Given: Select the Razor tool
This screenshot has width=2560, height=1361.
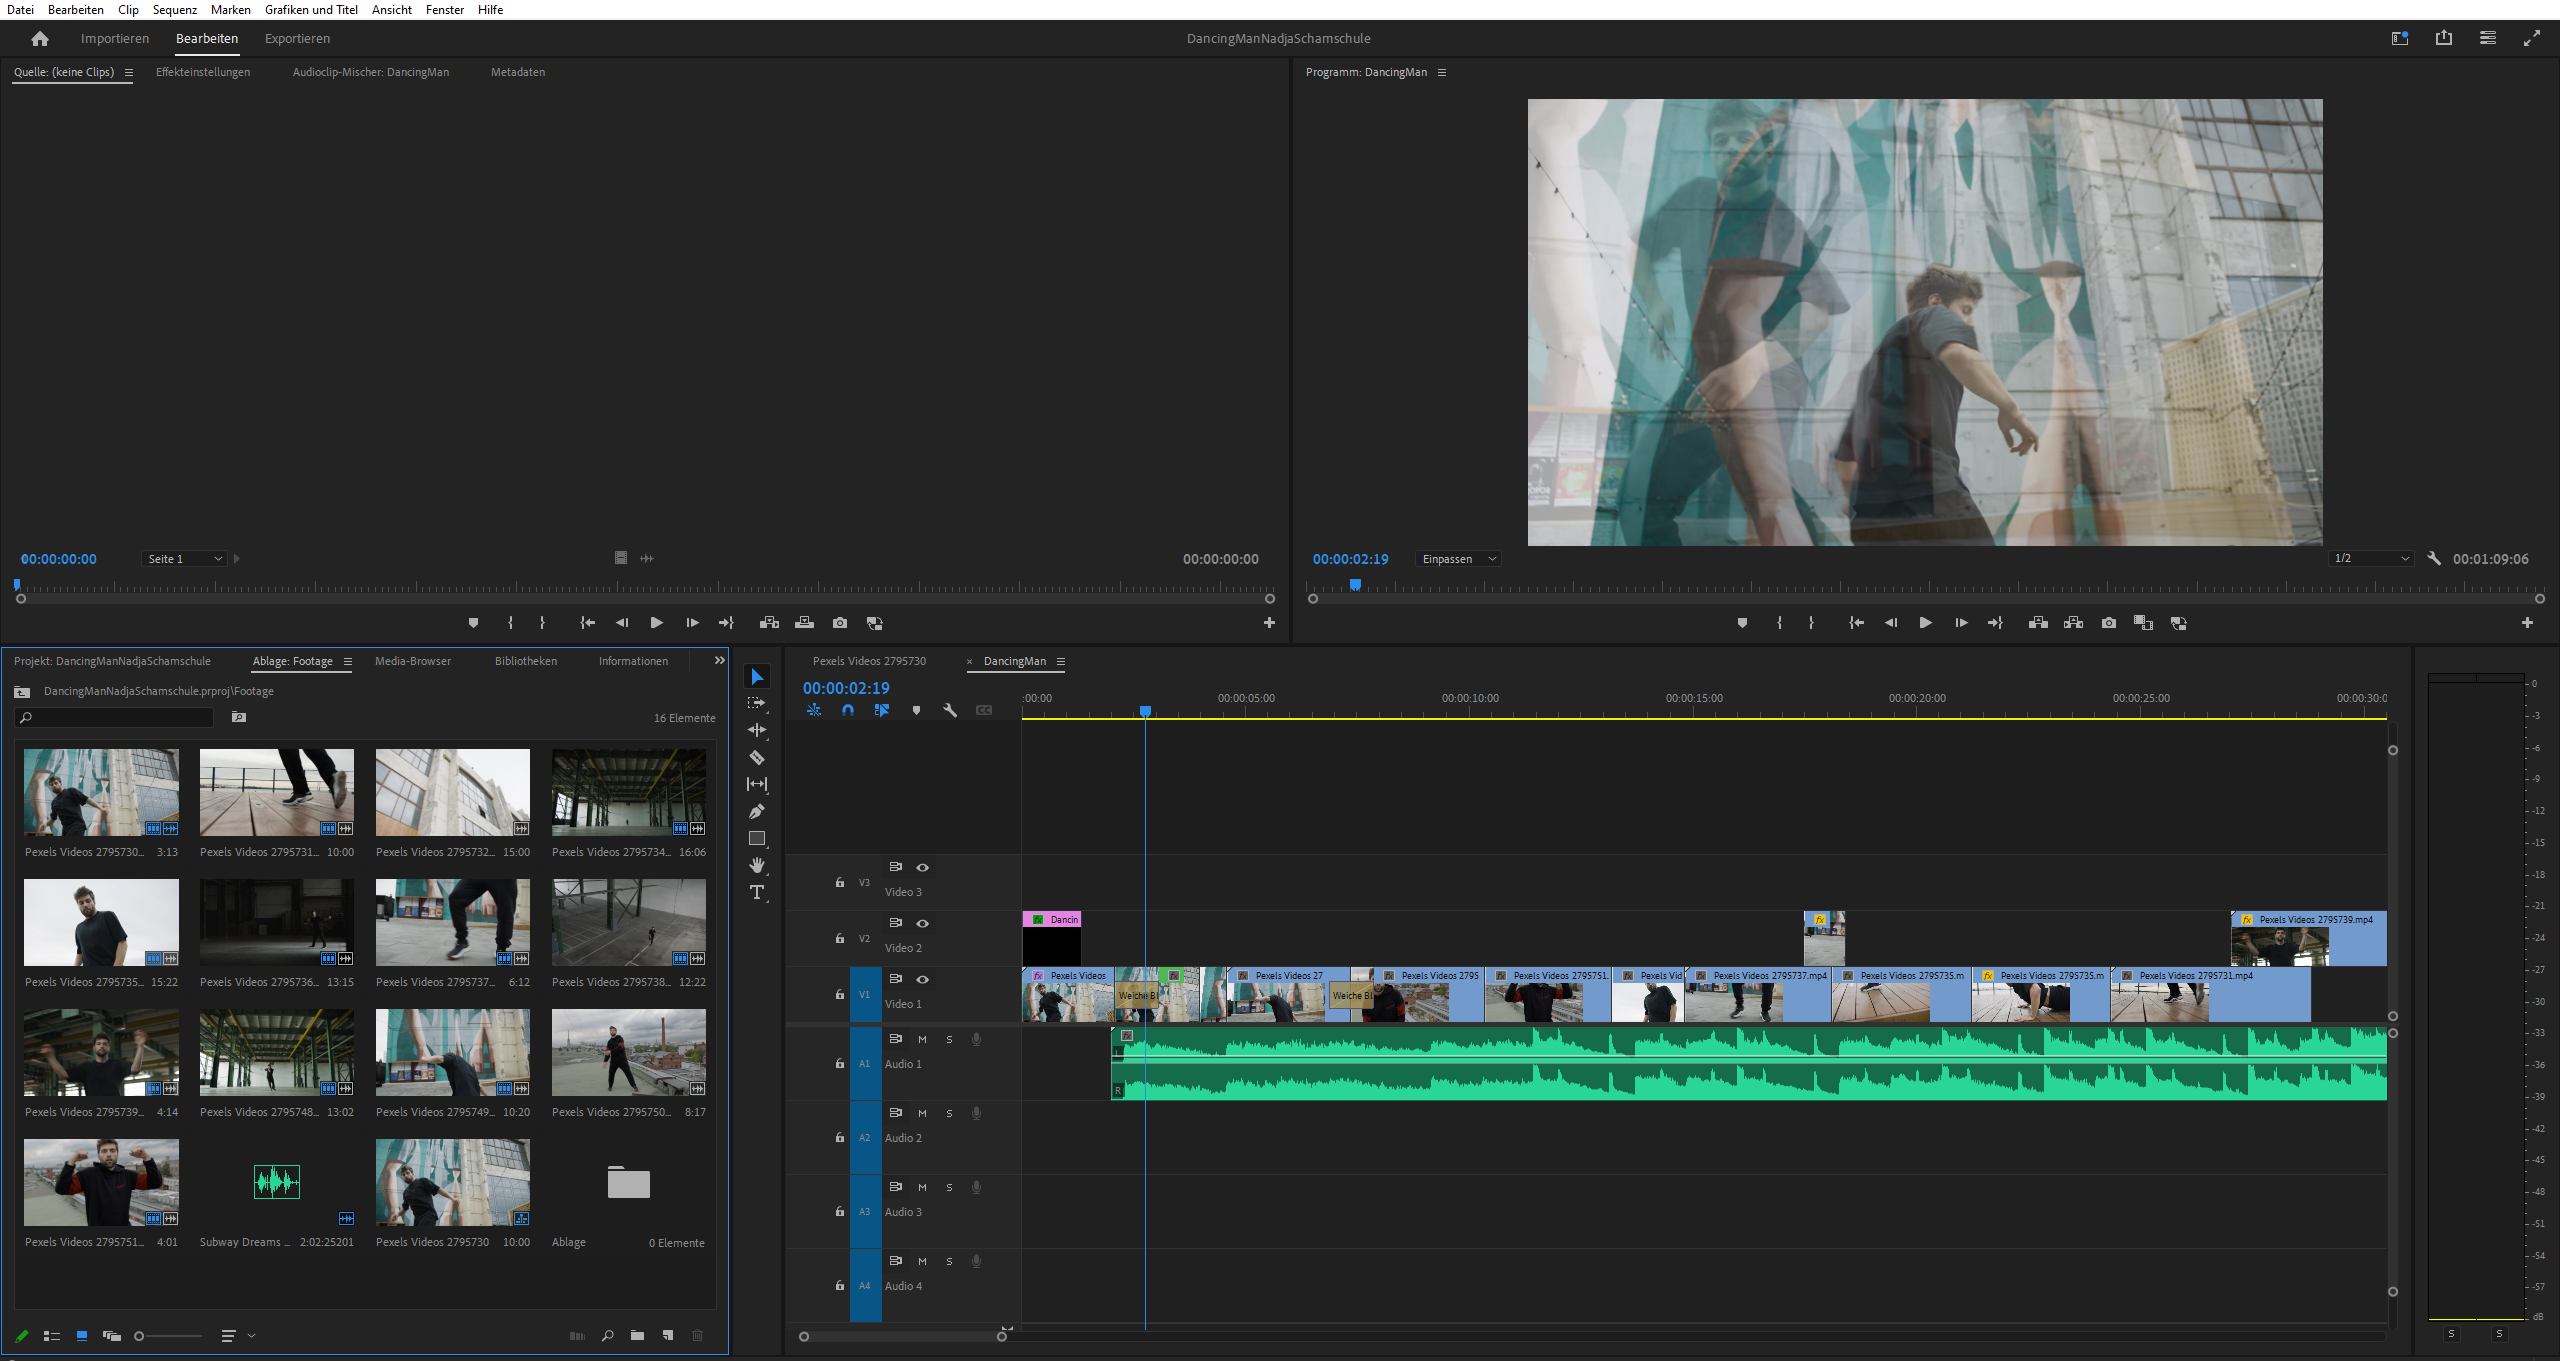Looking at the screenshot, I should pos(757,757).
